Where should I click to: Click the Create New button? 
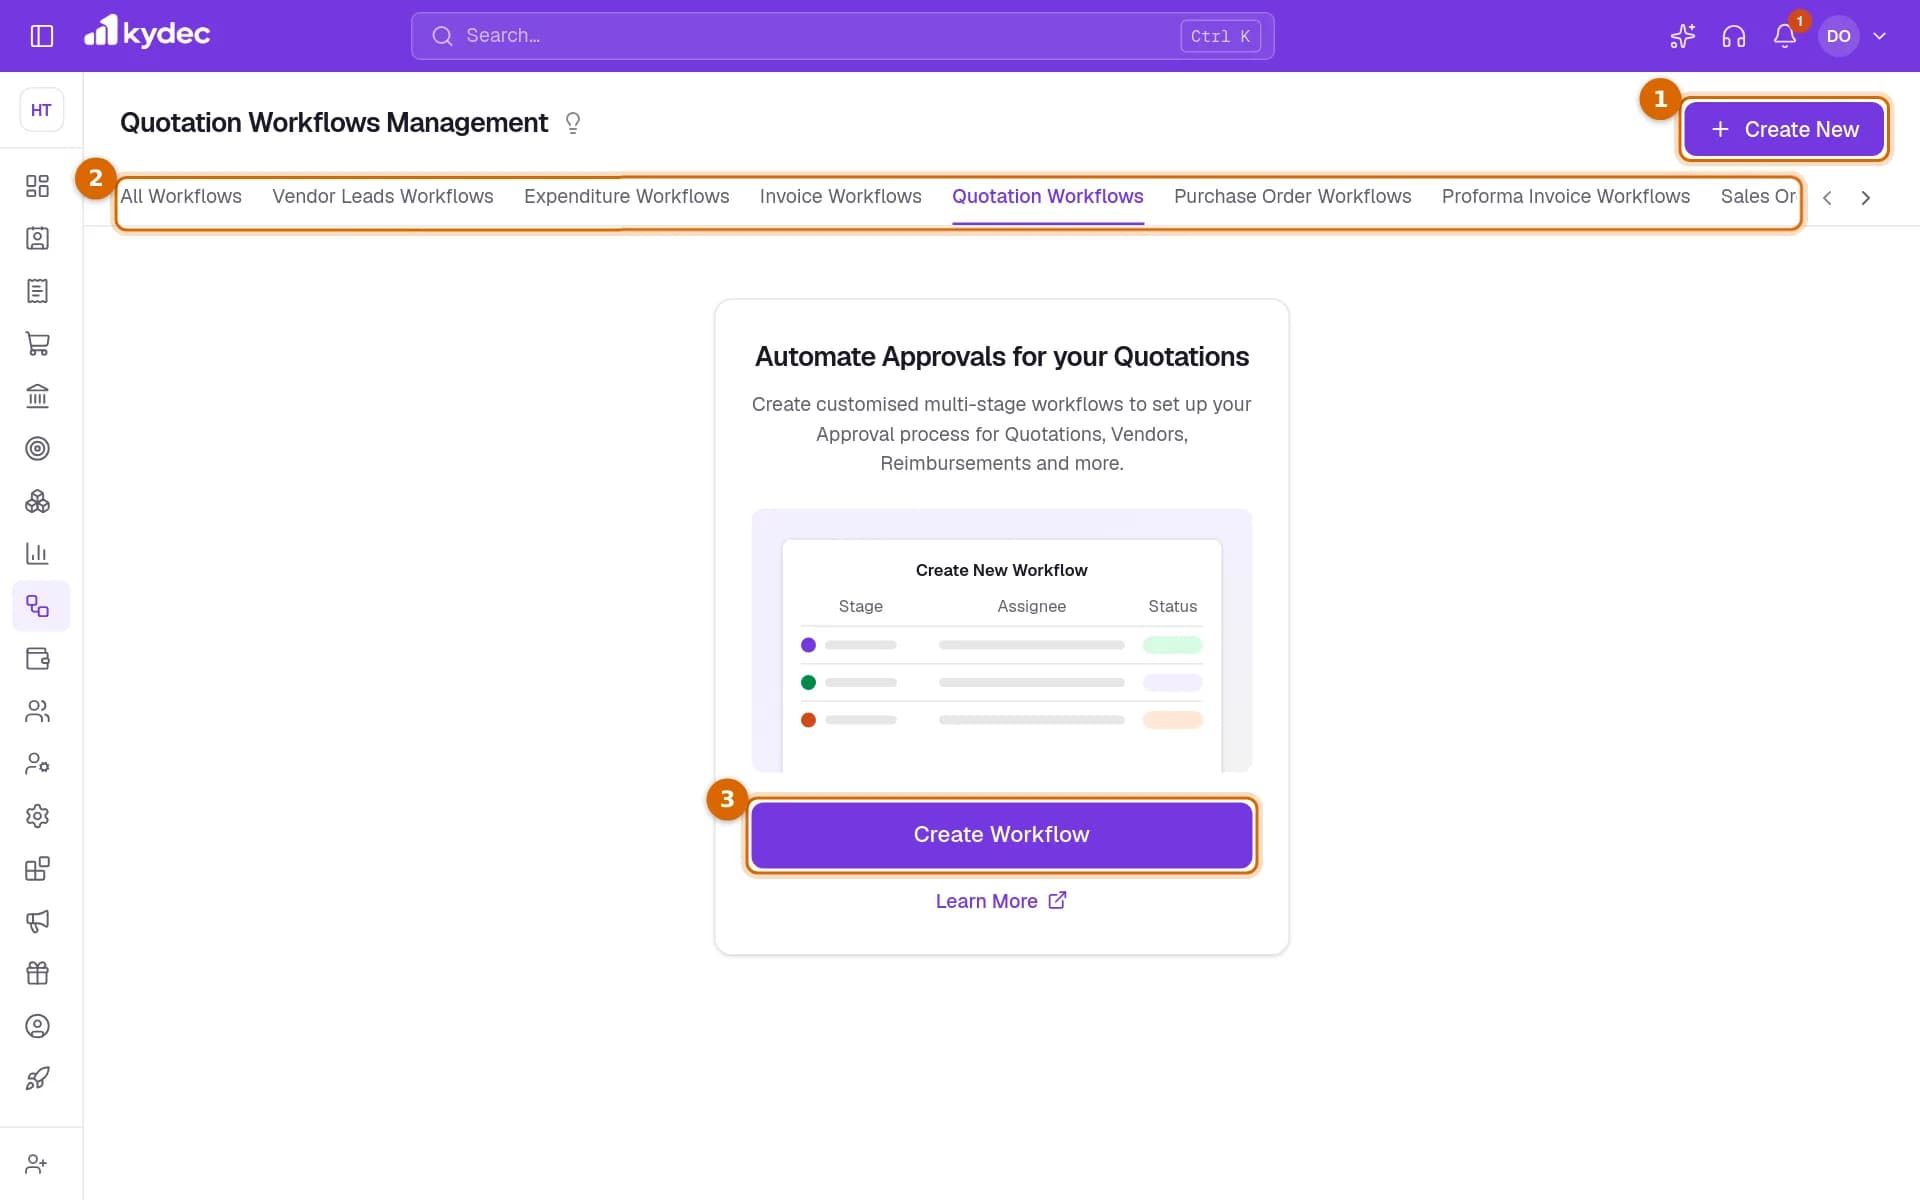tap(1784, 129)
